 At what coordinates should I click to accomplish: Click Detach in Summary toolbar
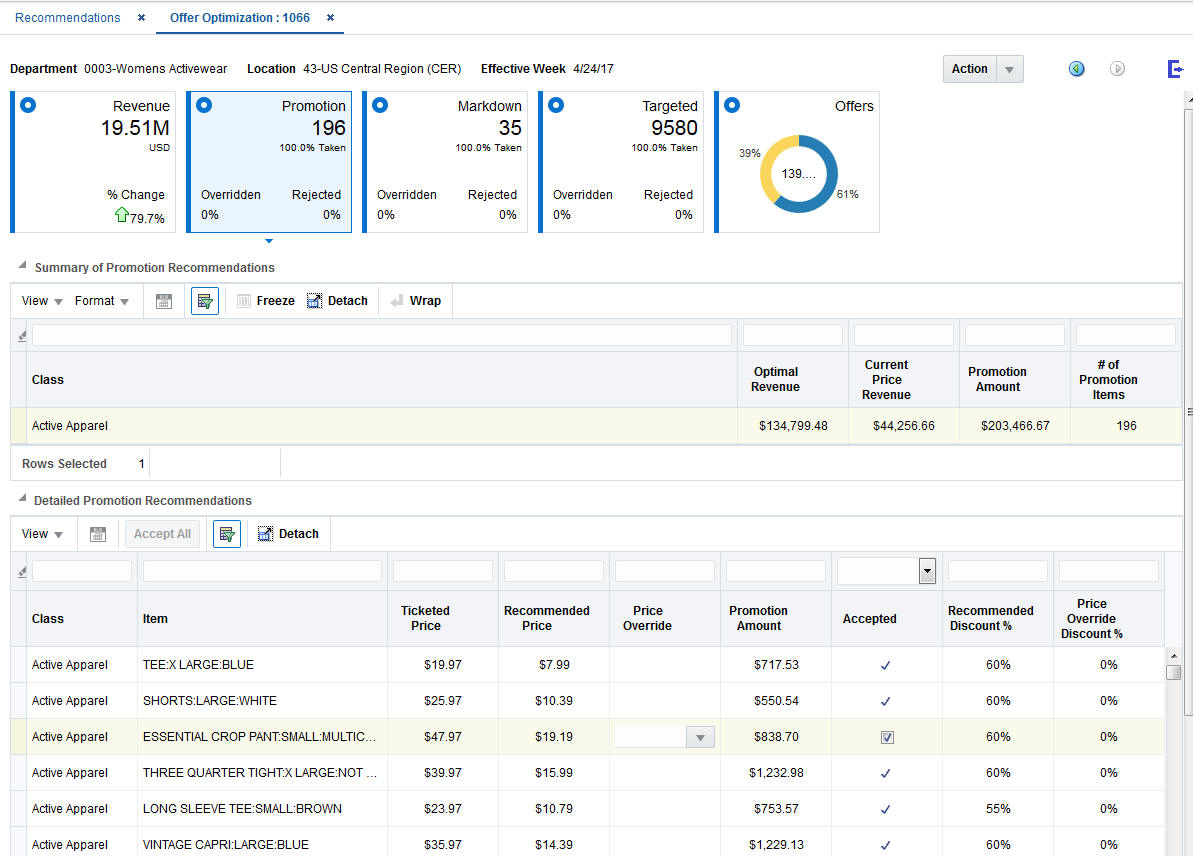(337, 301)
